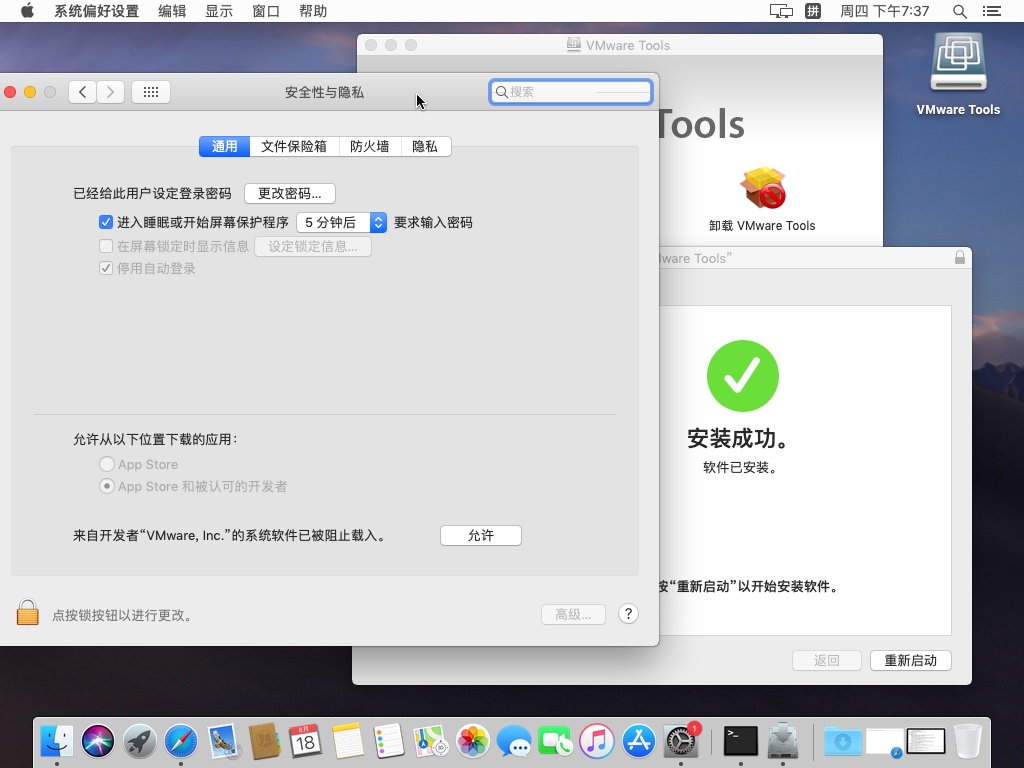Viewport: 1024px width, 768px height.
Task: Click 返回 back button in installer
Action: [x=827, y=660]
